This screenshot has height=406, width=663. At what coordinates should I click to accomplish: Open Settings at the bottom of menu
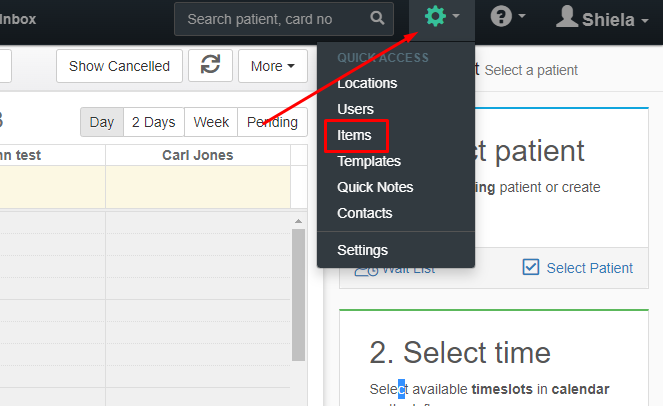click(x=362, y=250)
